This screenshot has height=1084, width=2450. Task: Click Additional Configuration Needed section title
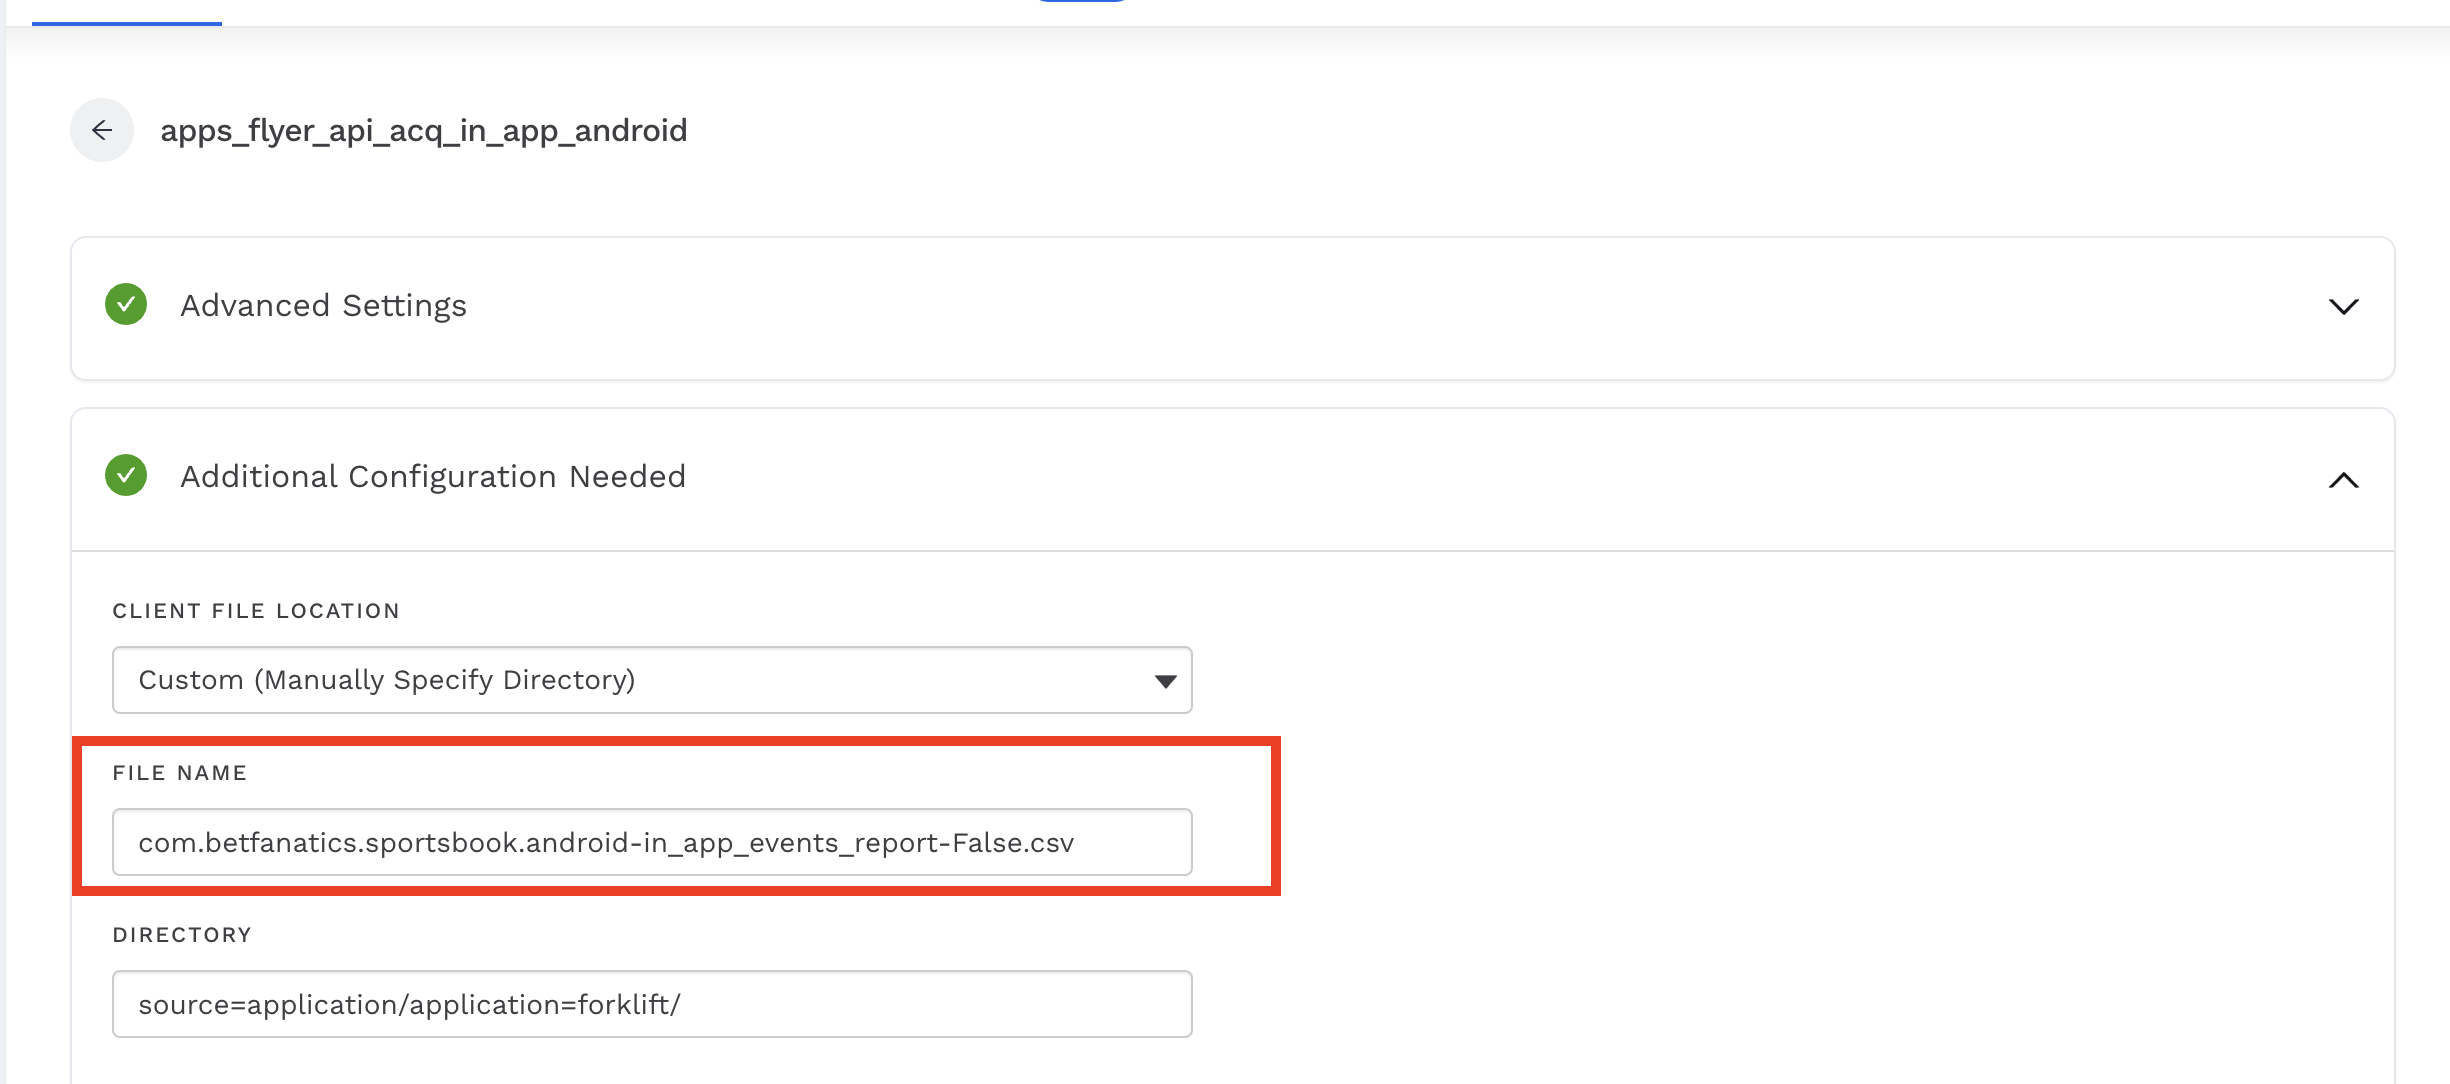click(x=433, y=476)
